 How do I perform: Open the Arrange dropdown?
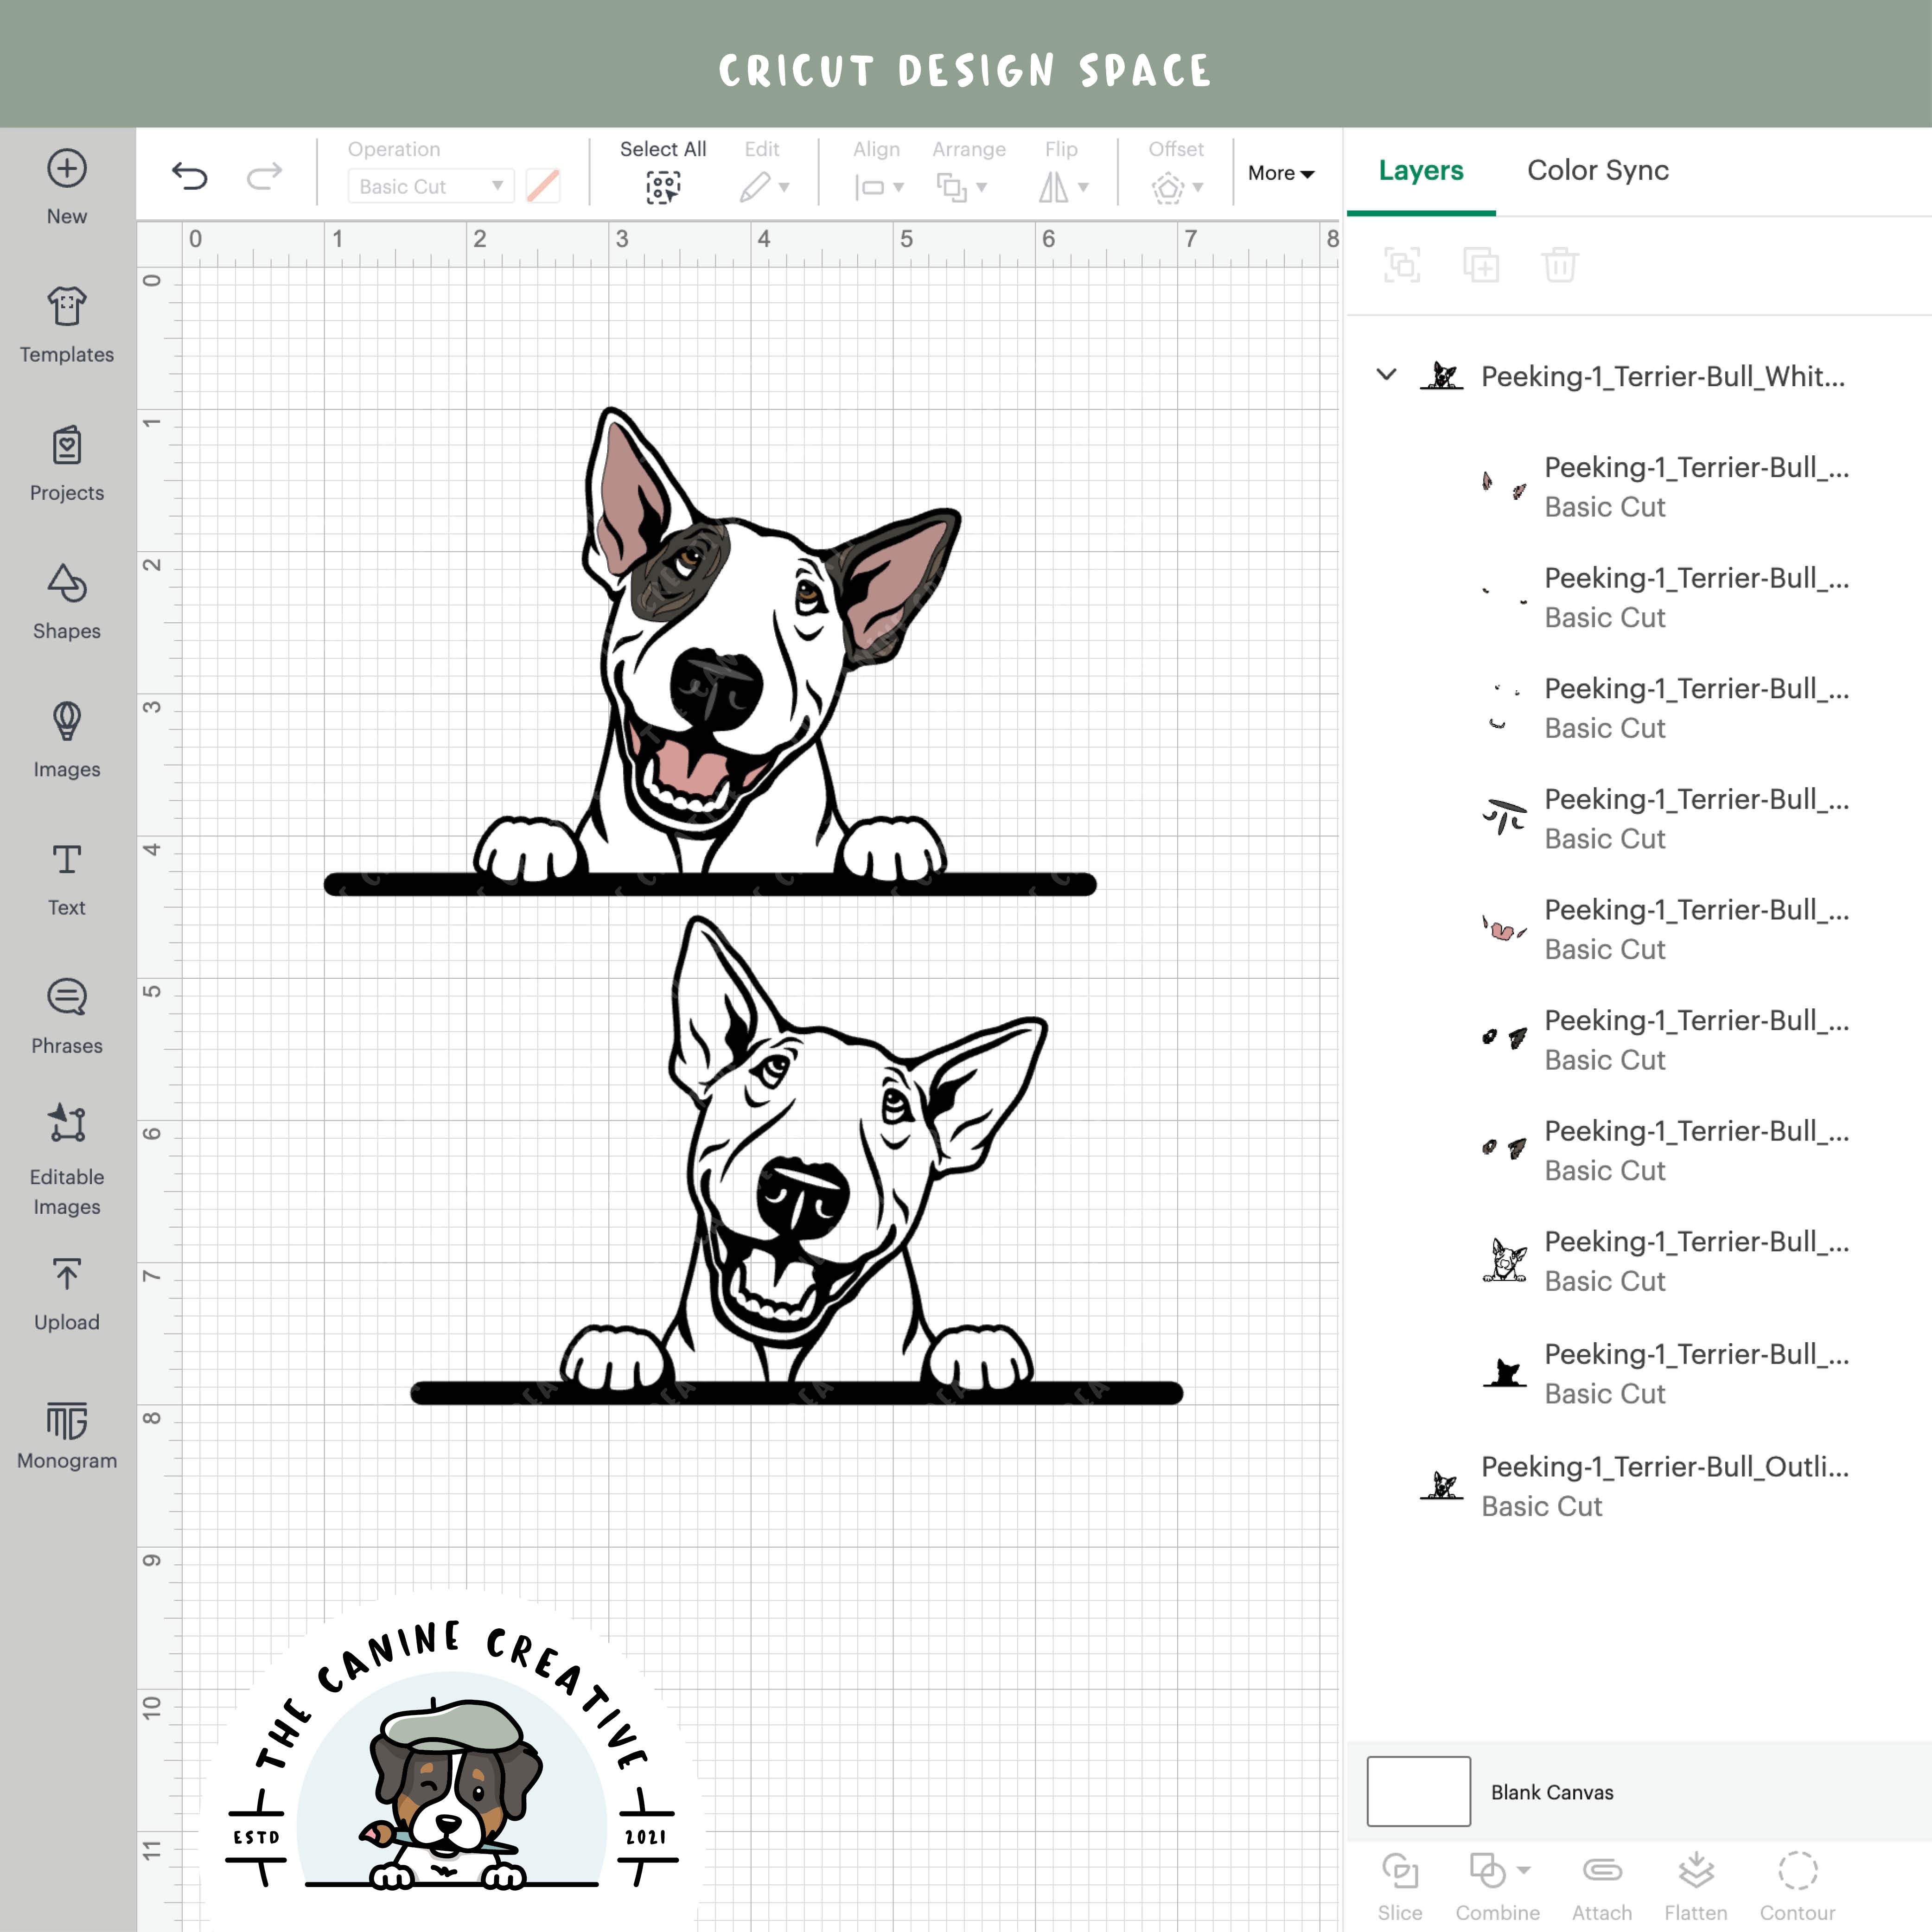(961, 186)
